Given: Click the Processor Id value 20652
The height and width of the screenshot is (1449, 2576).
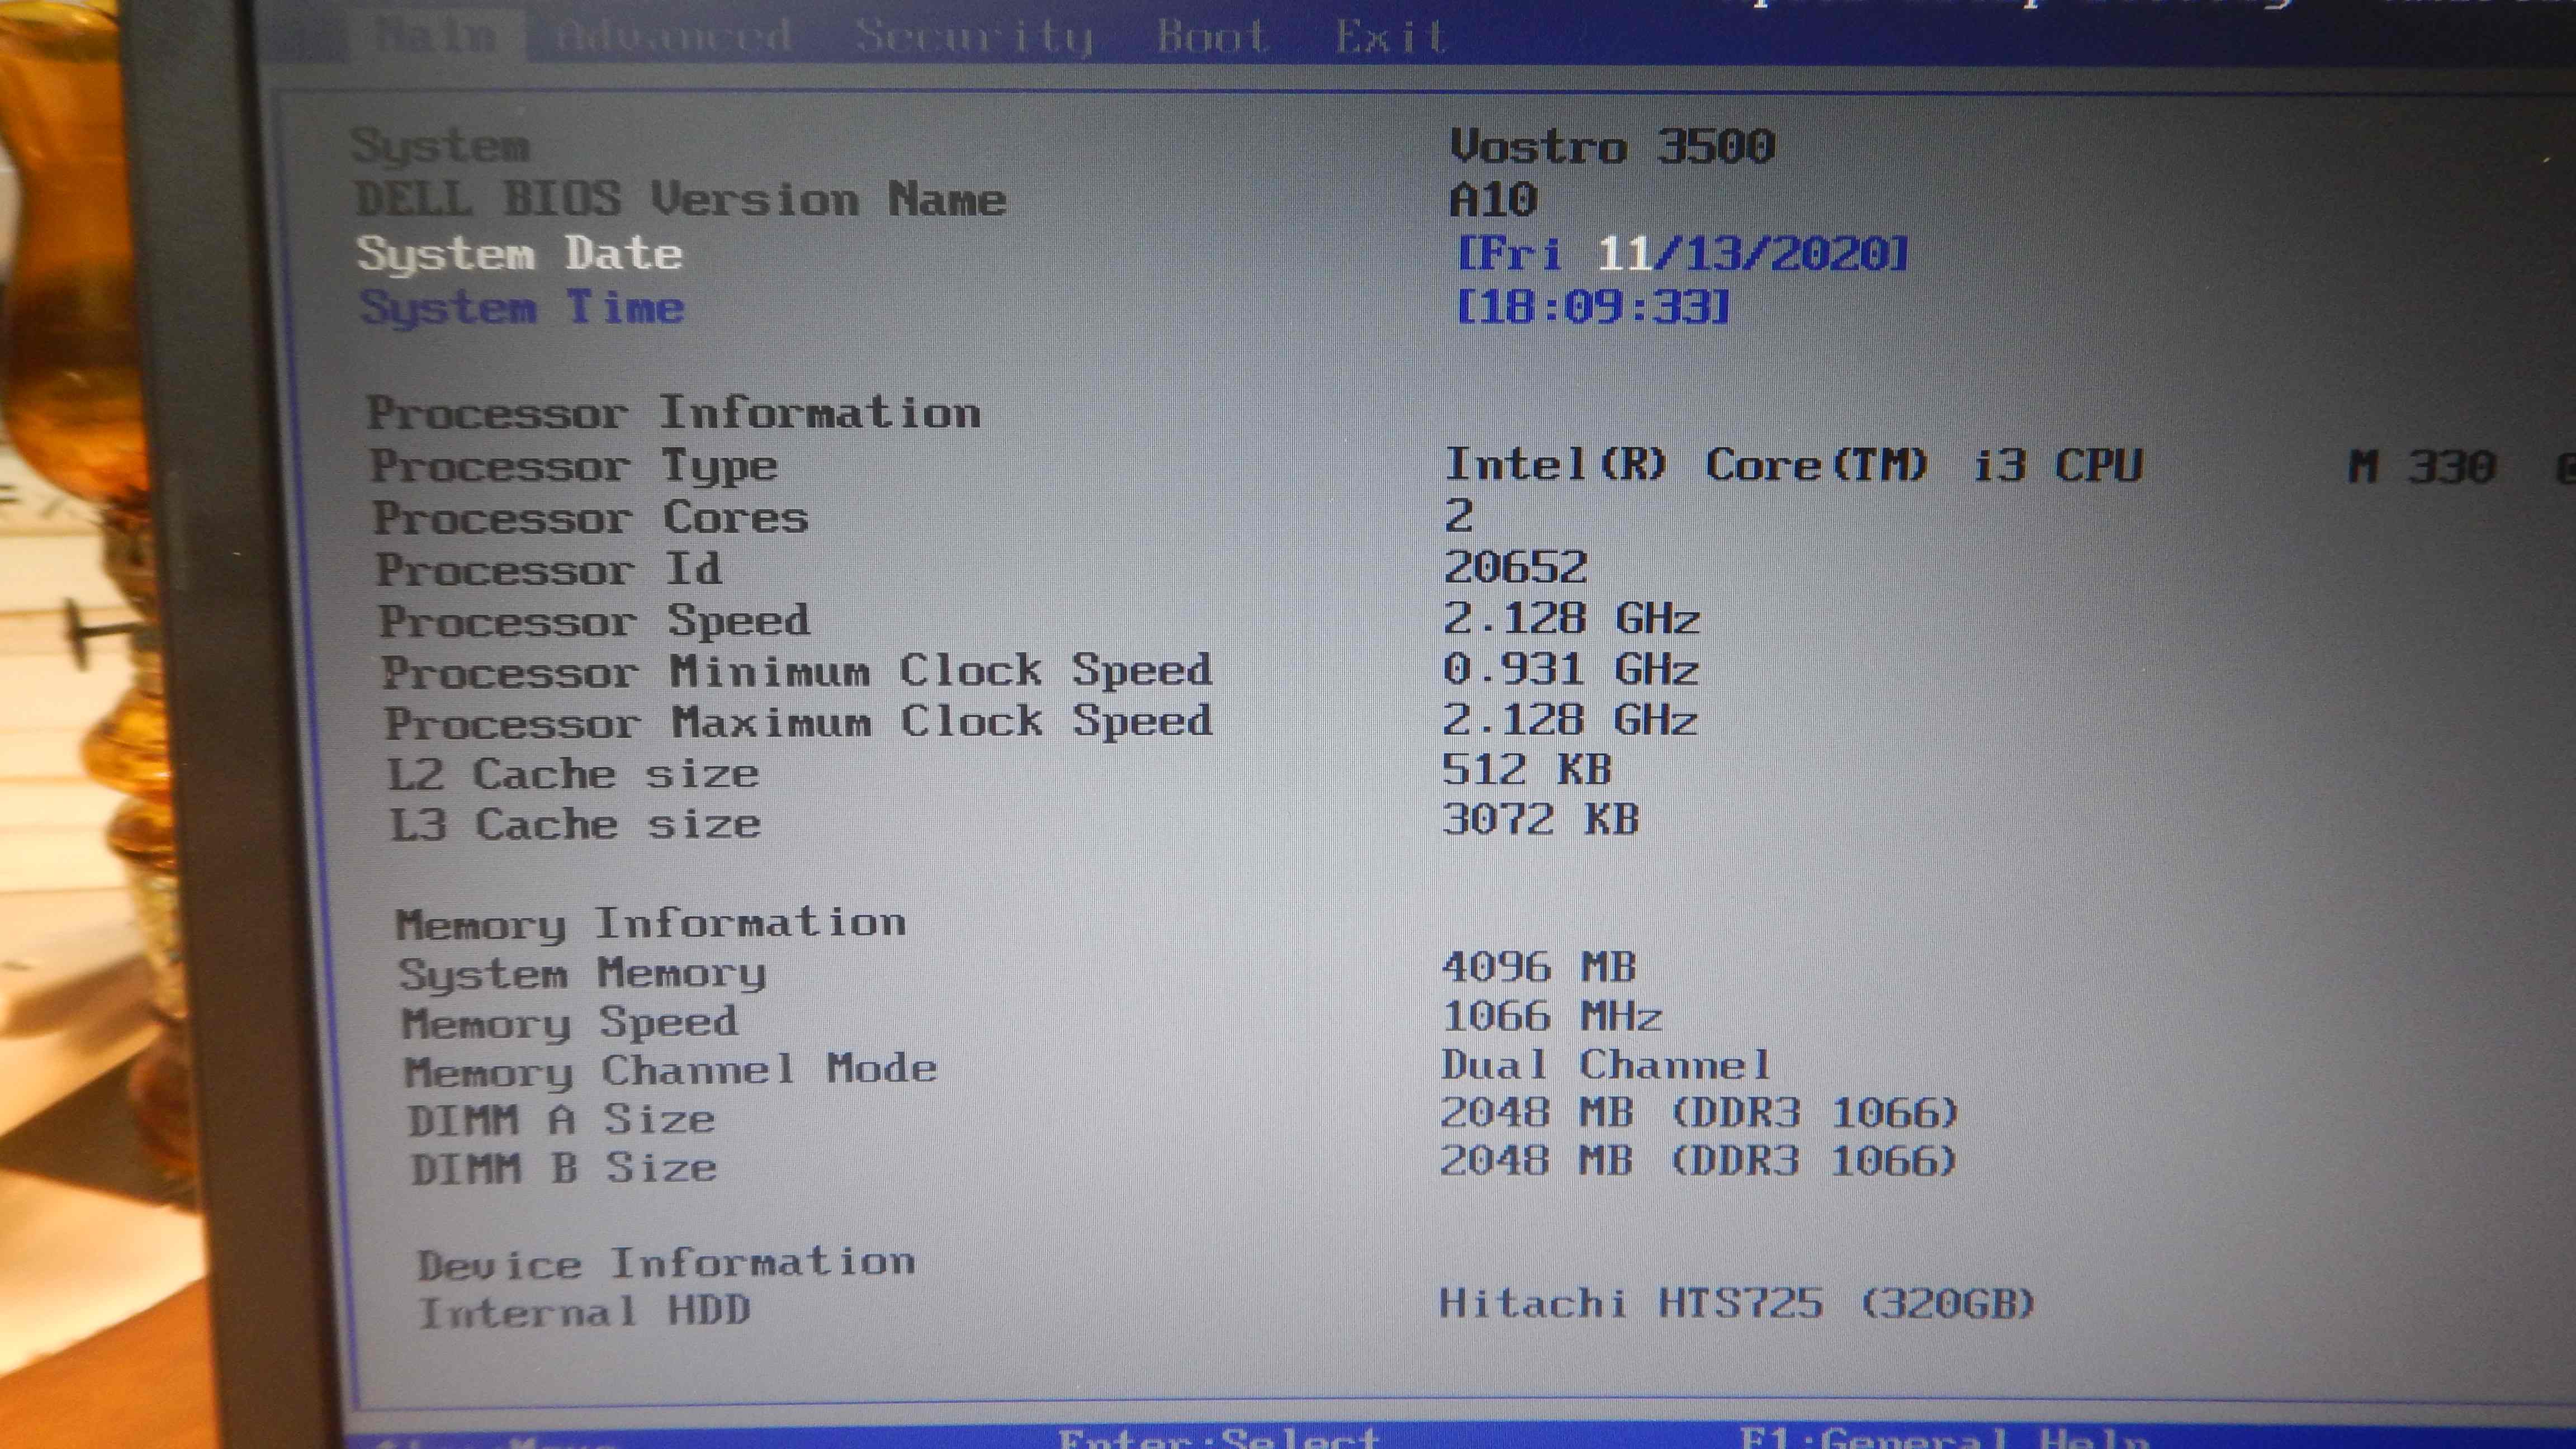Looking at the screenshot, I should click(x=1516, y=567).
